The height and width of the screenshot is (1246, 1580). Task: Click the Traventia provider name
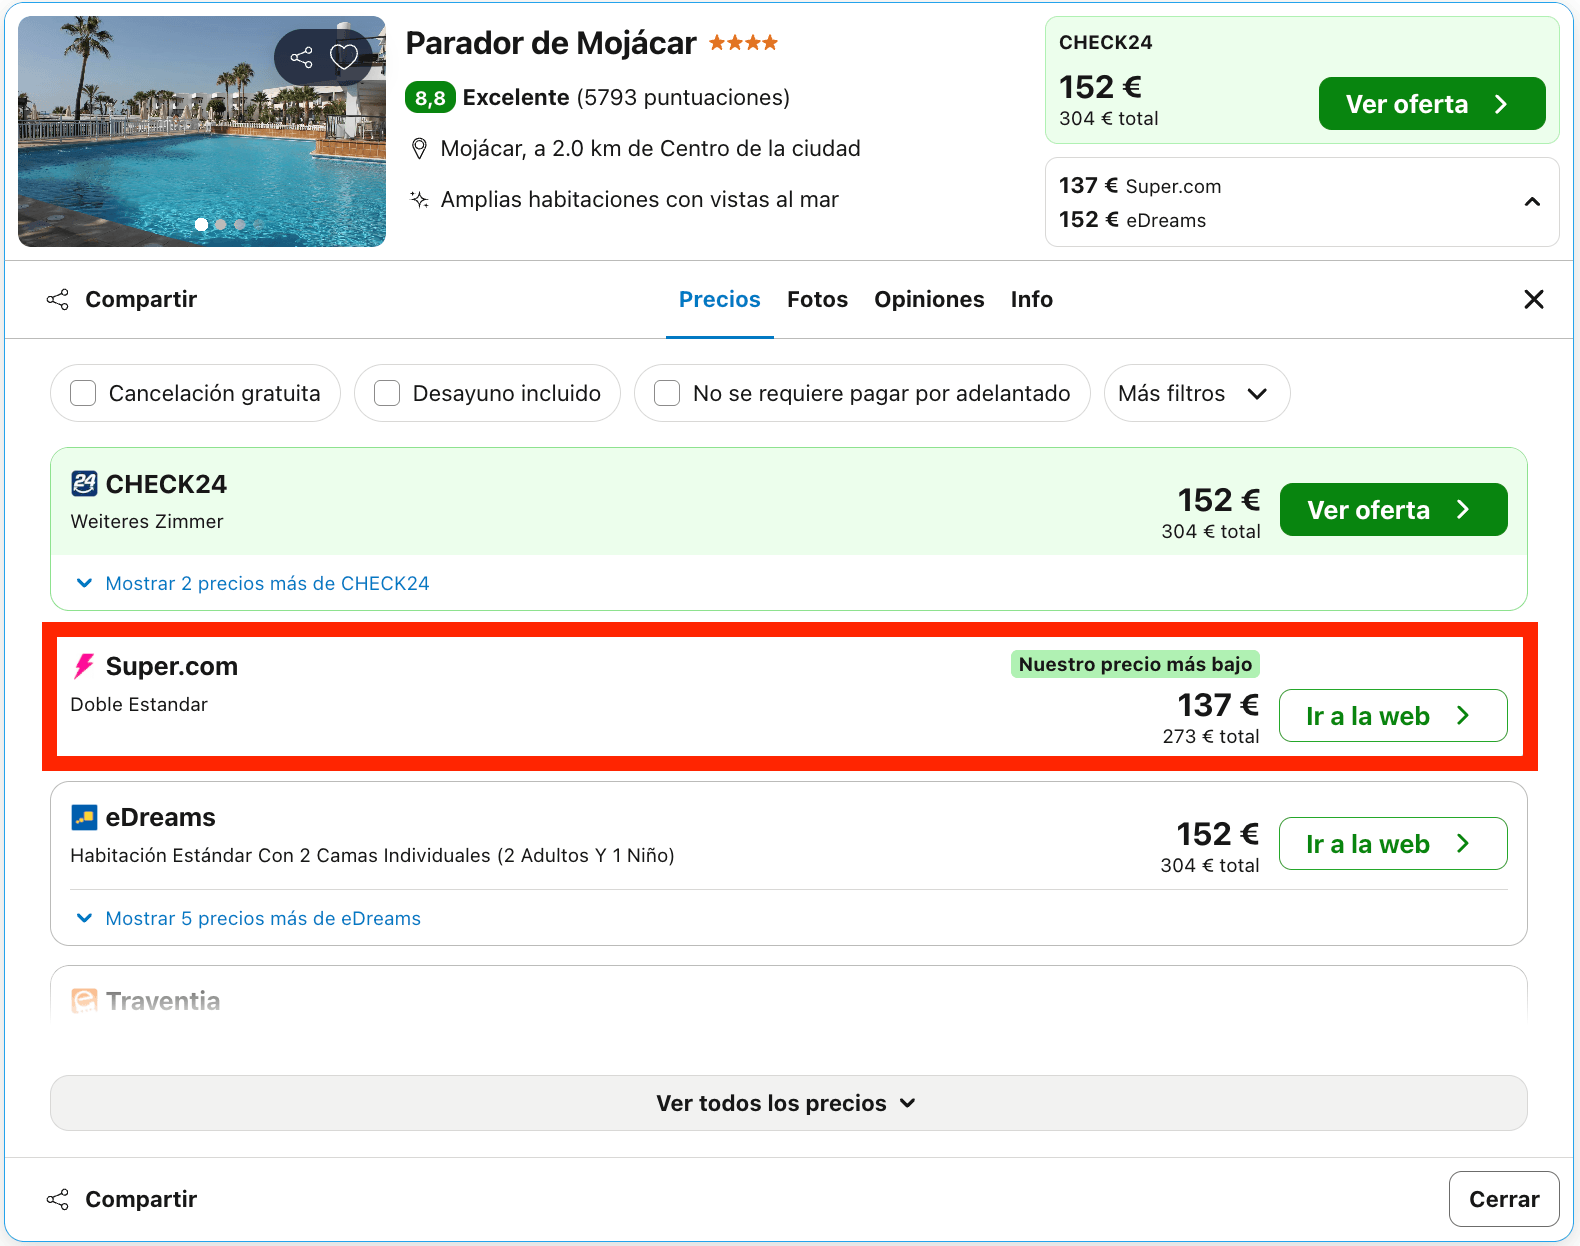pos(163,1001)
